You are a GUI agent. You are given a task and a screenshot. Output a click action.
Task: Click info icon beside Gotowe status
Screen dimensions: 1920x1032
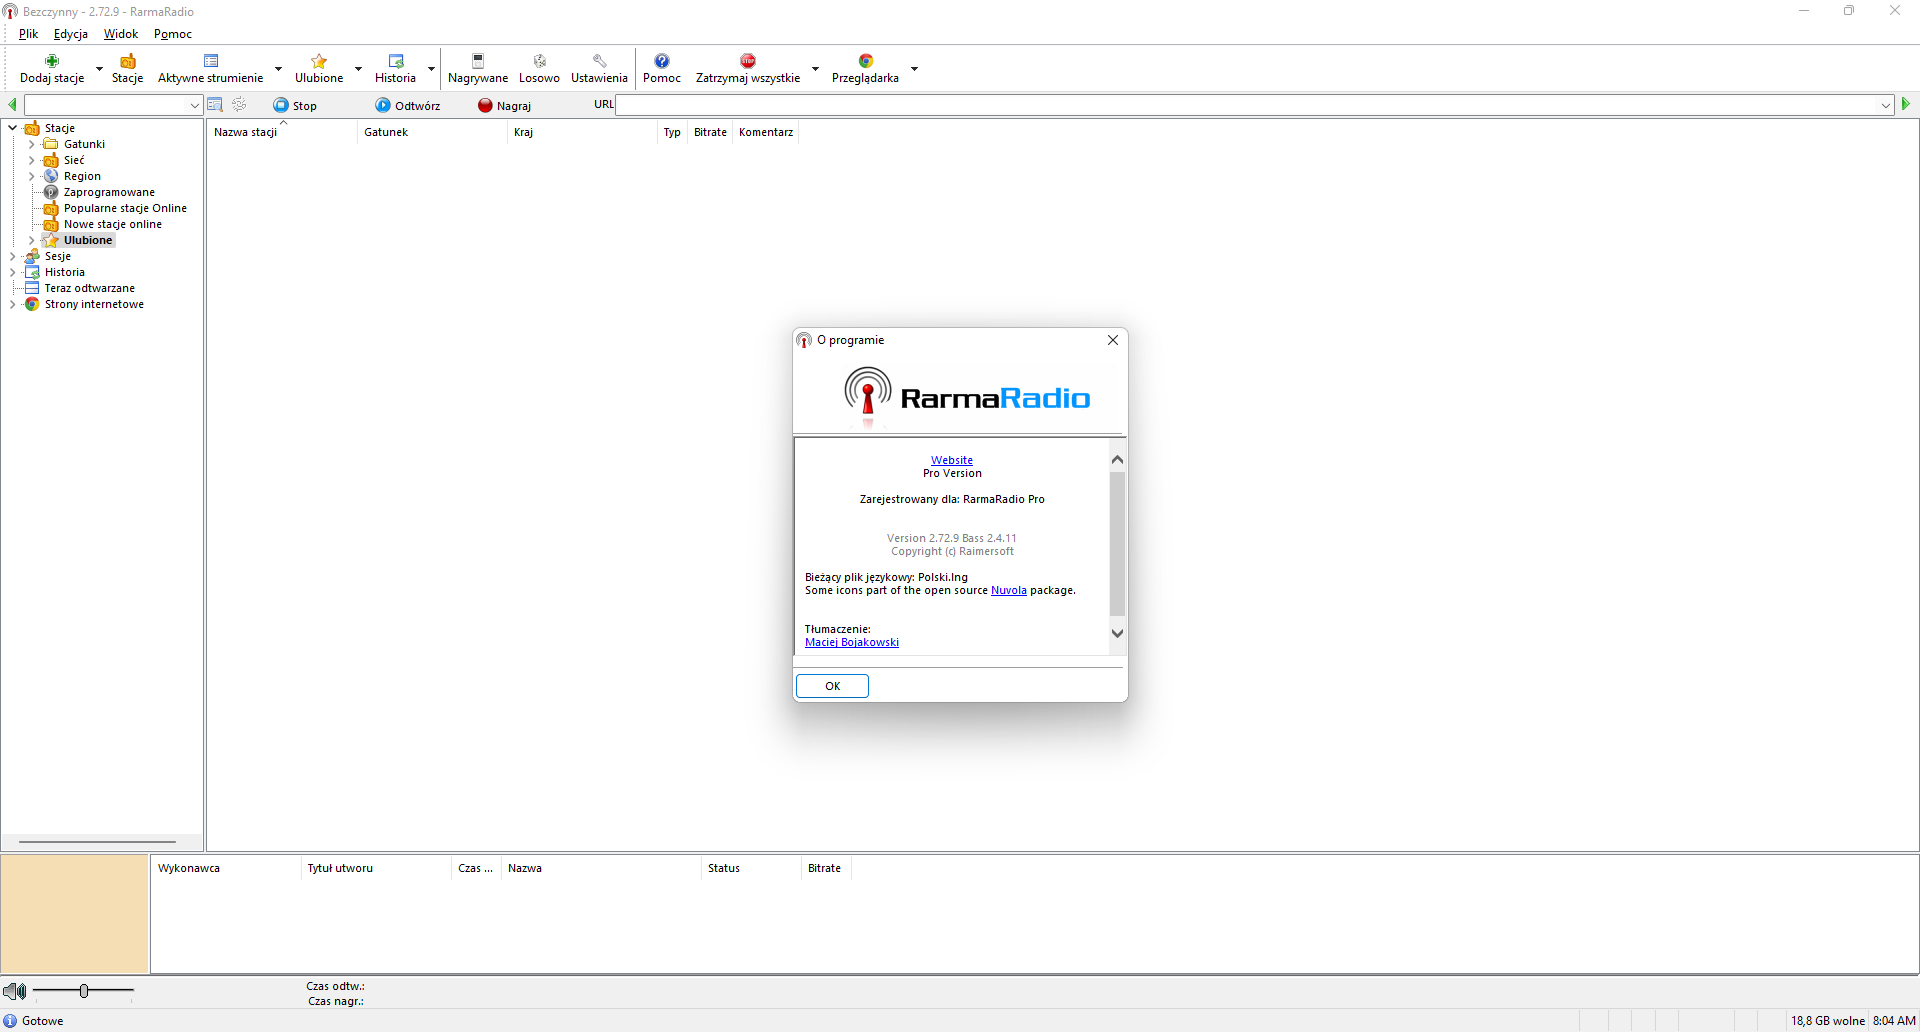pos(11,1021)
